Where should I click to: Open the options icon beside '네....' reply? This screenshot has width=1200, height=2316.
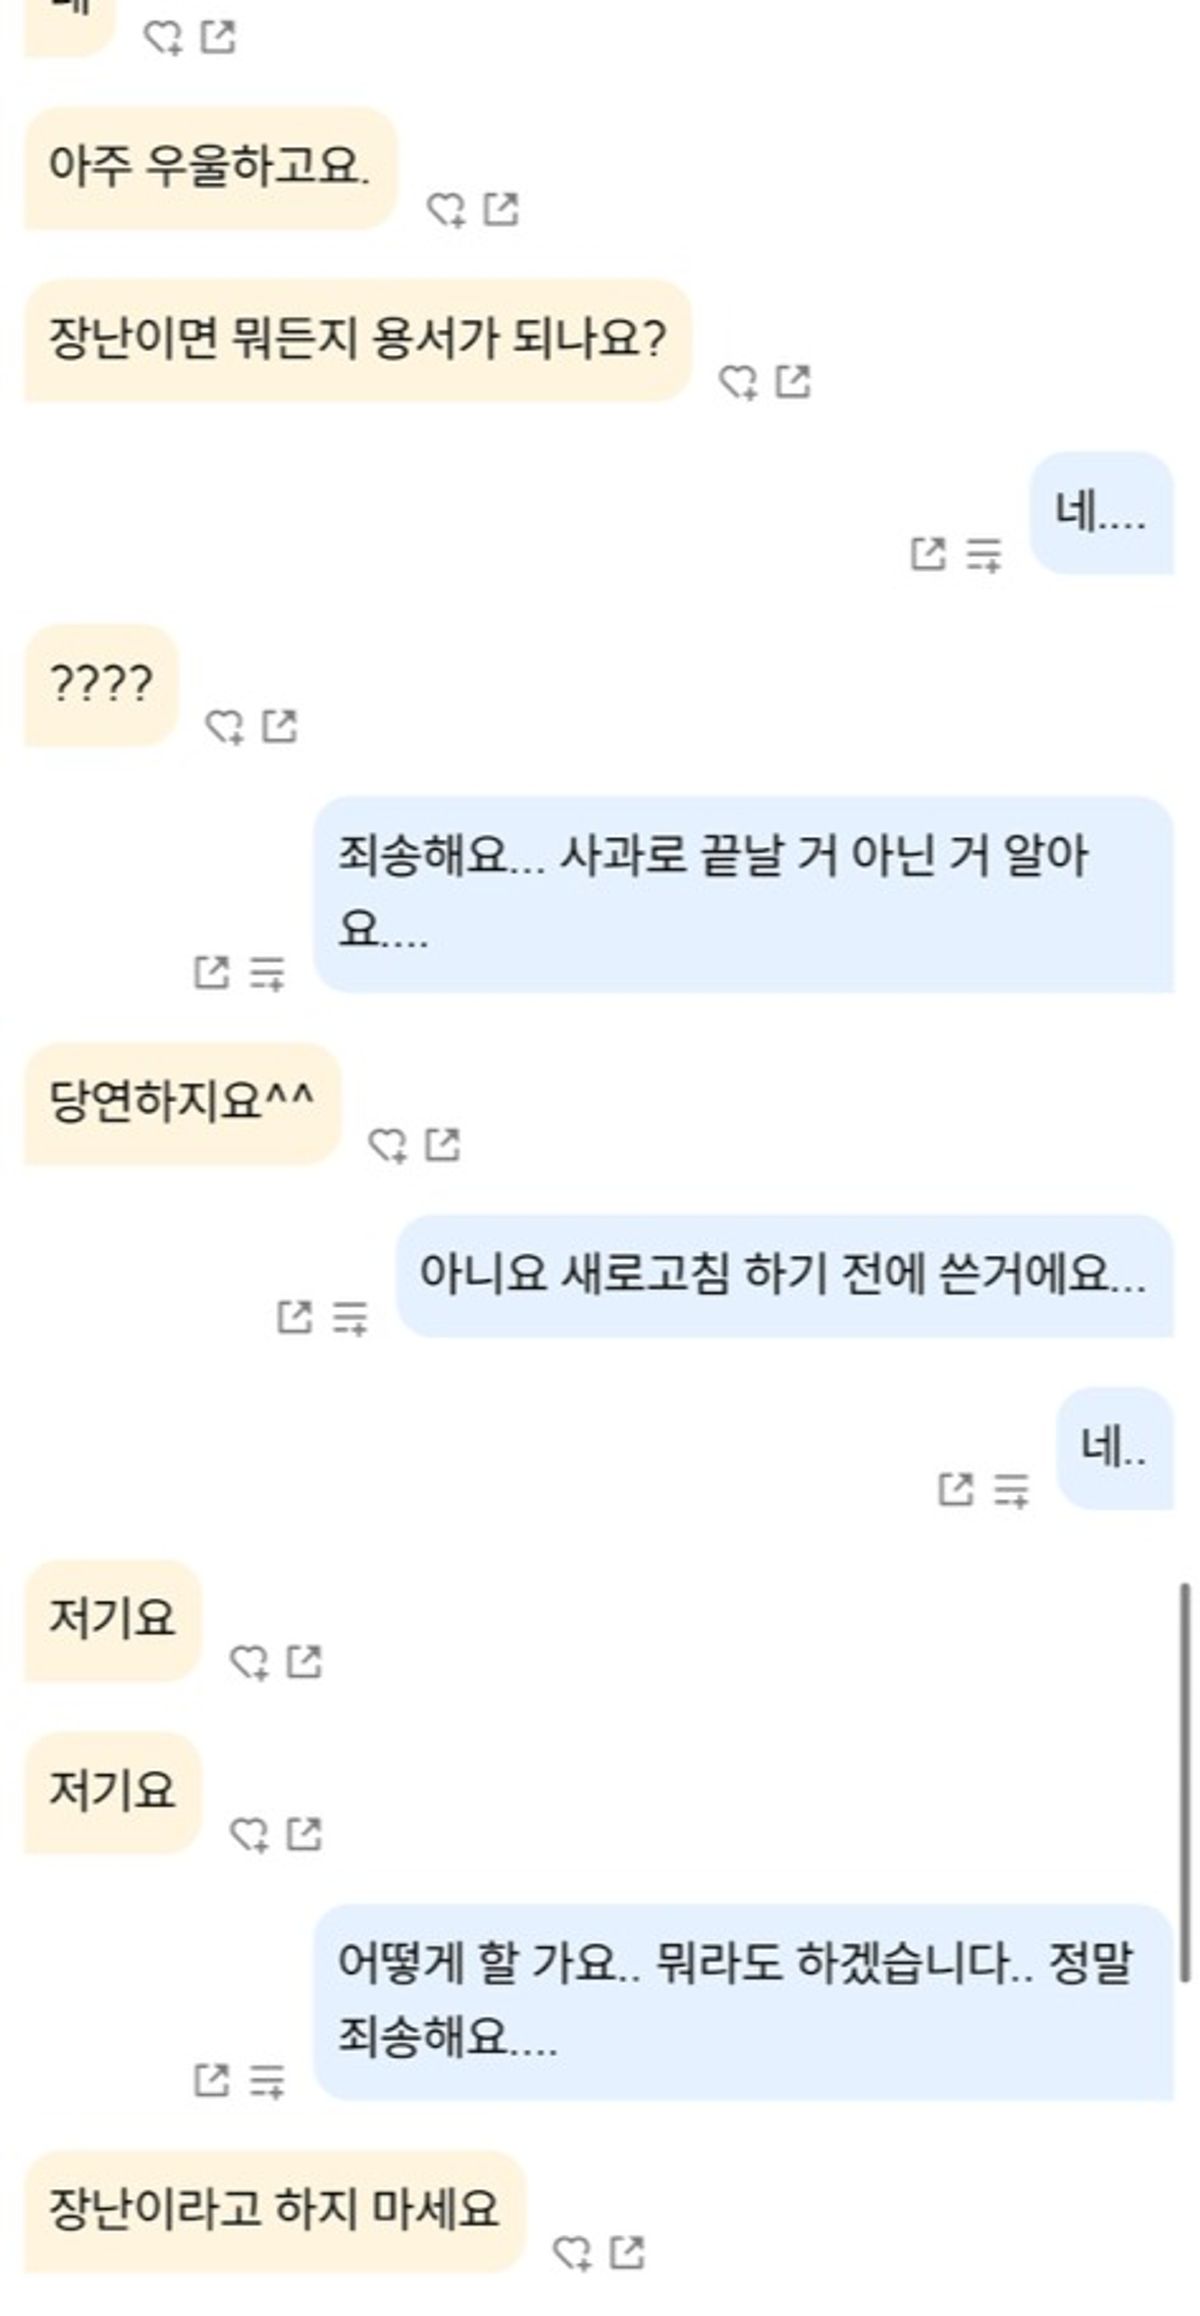[x=984, y=554]
